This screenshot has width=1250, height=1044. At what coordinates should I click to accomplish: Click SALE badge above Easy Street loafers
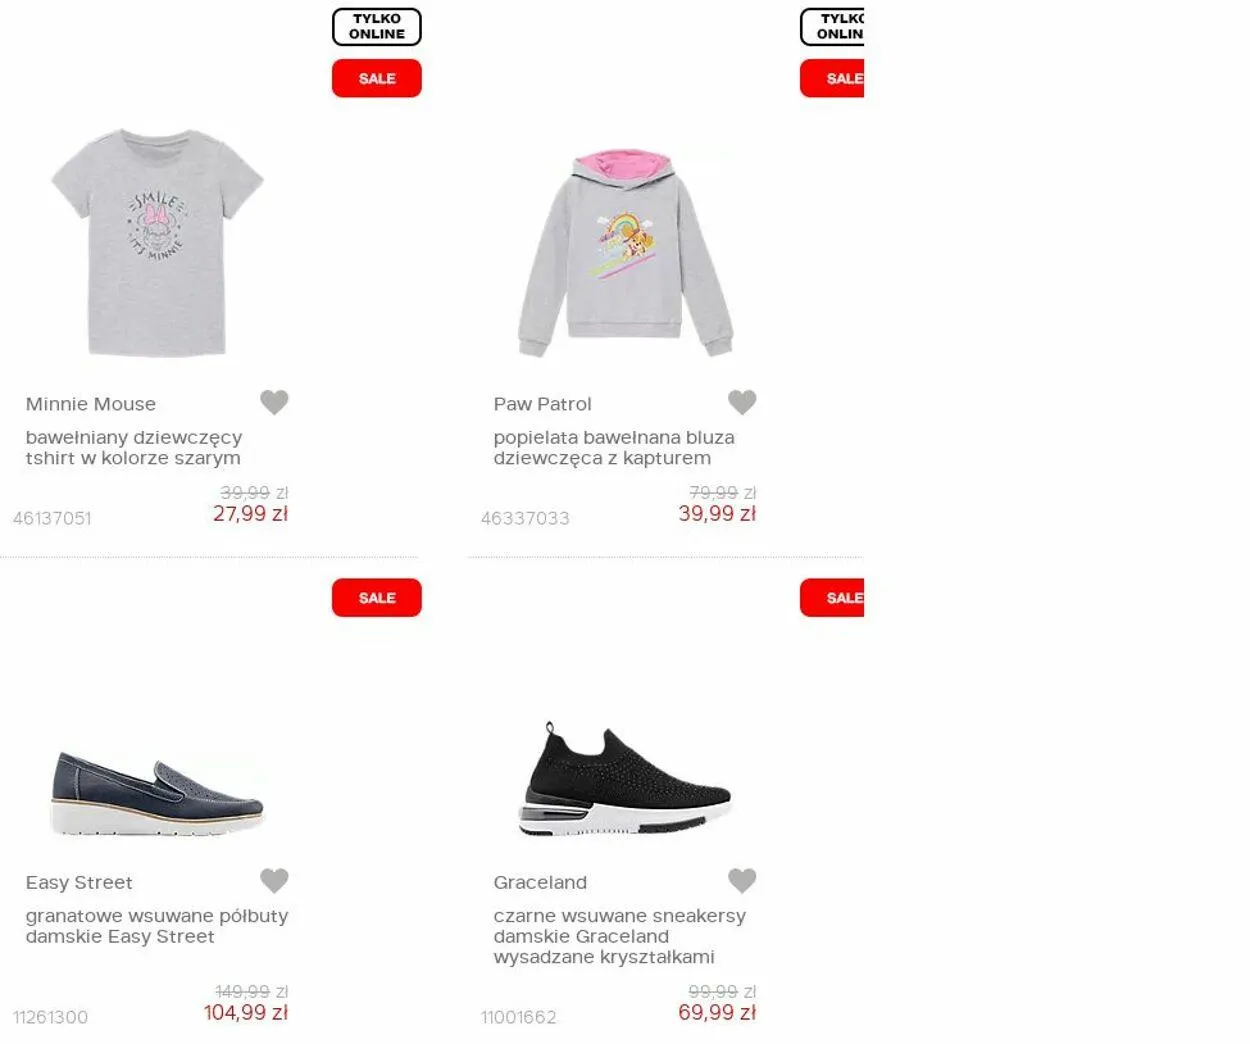coord(376,598)
